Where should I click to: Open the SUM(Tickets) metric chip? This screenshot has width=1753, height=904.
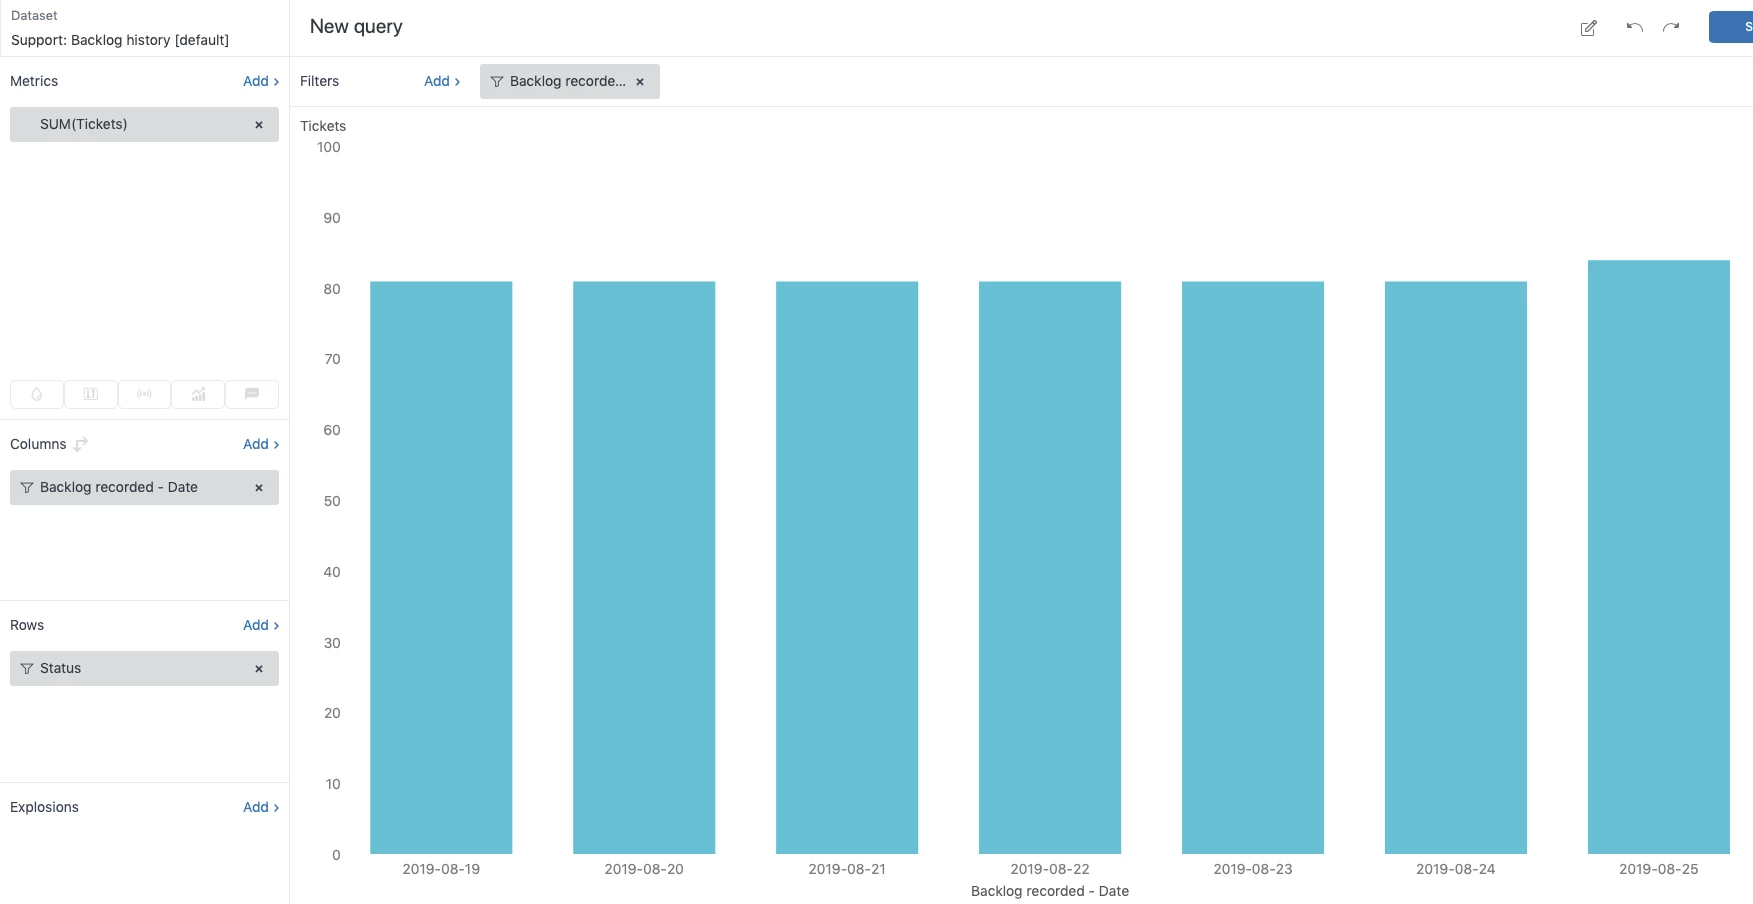(x=144, y=125)
